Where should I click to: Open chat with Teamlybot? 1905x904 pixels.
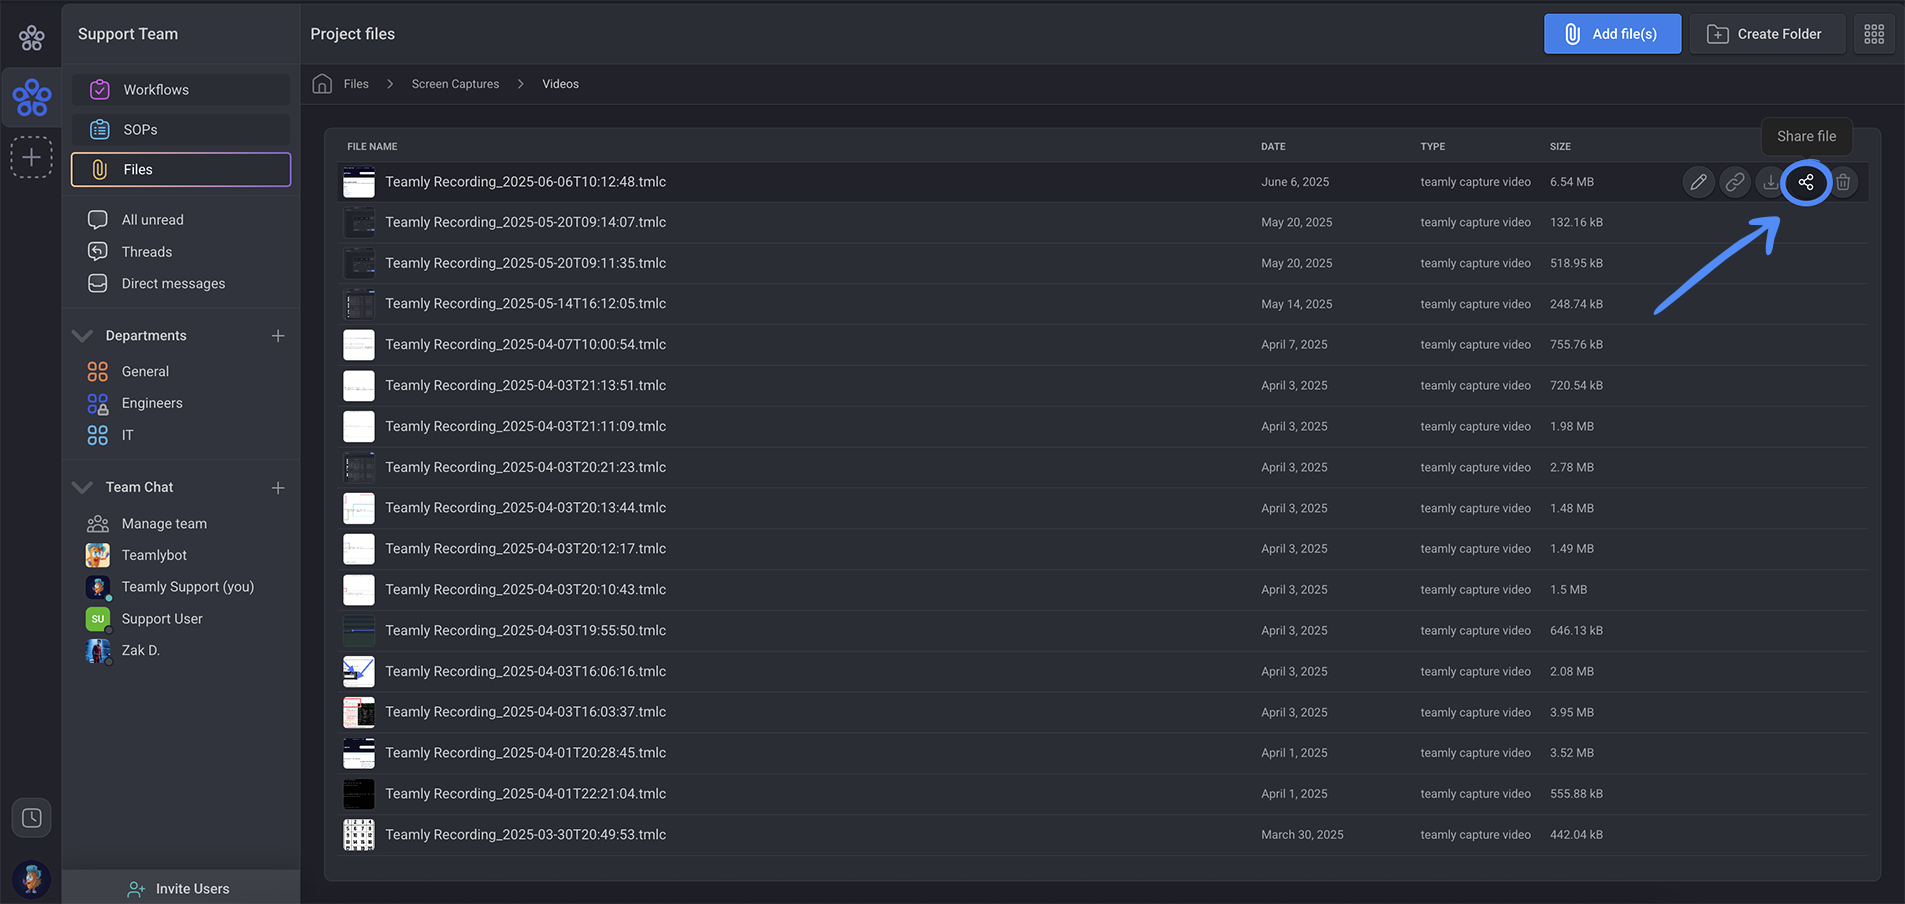coord(154,556)
